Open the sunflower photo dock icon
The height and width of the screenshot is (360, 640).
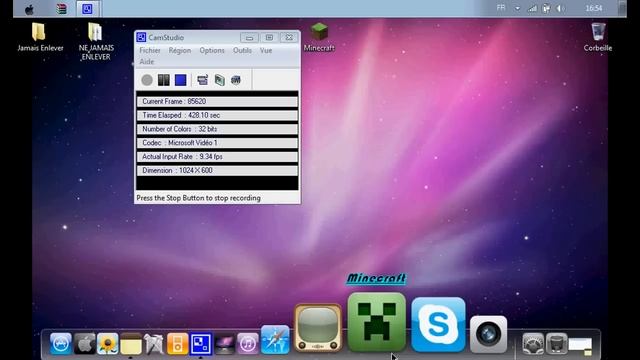(x=108, y=344)
